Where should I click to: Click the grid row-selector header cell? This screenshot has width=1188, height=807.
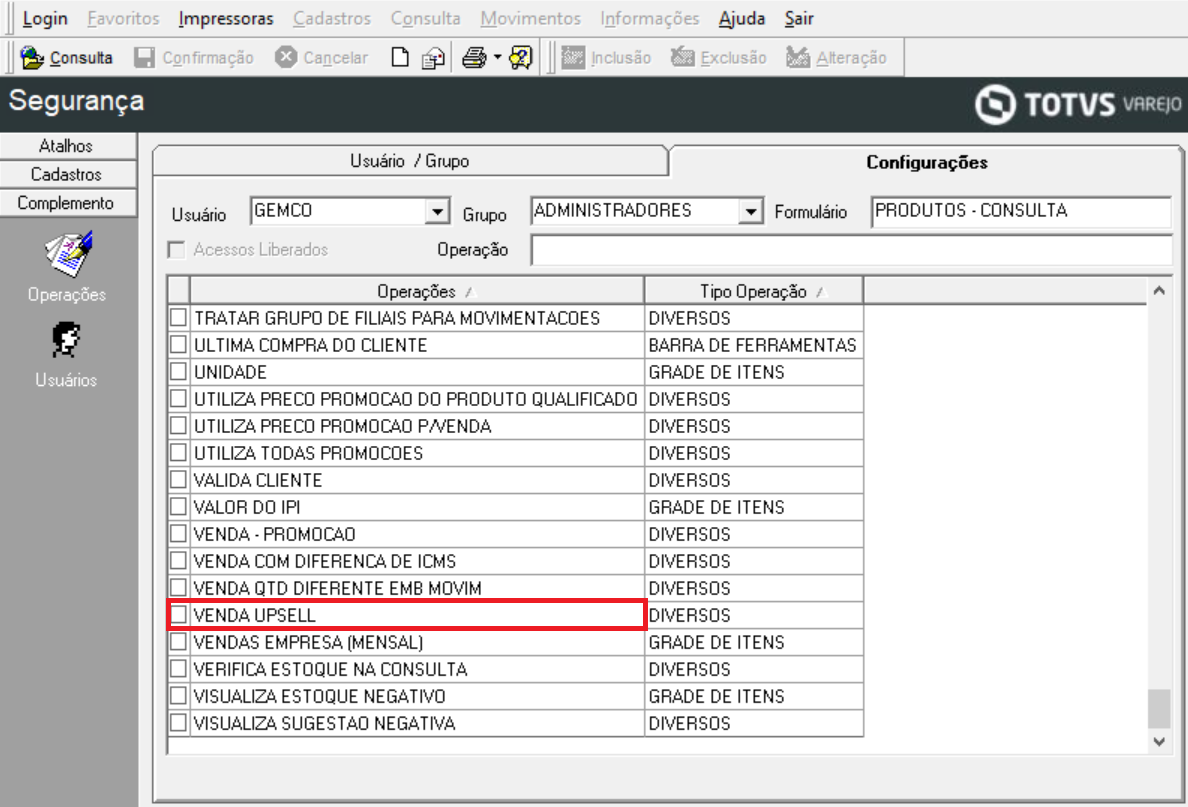(x=179, y=291)
